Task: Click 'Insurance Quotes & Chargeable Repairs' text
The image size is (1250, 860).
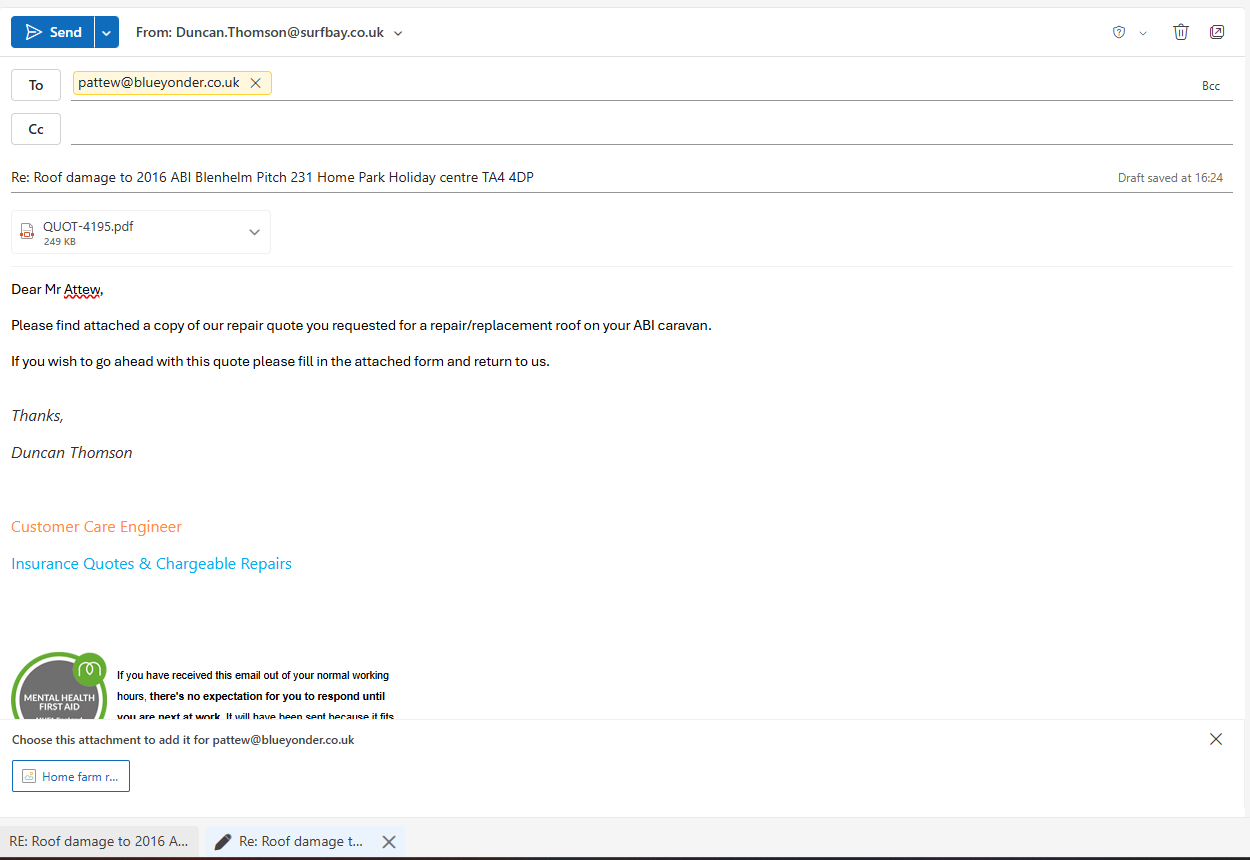Action: 151,564
